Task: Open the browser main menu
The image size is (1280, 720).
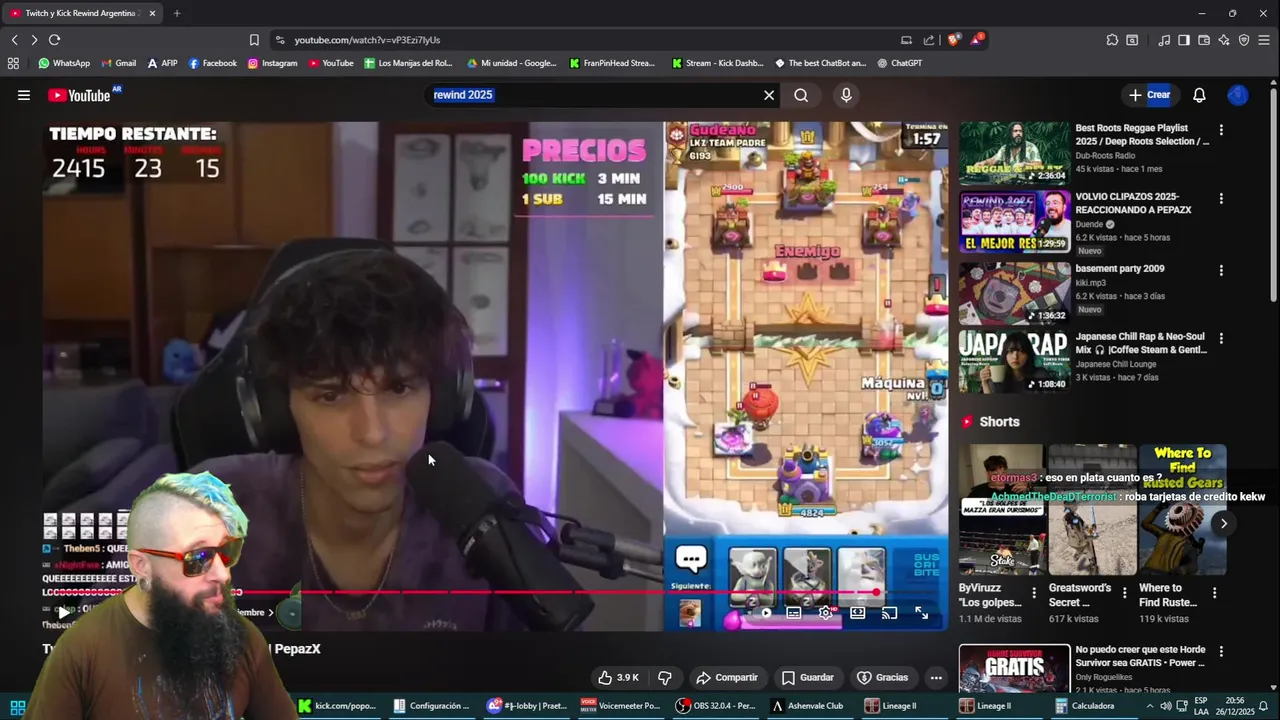Action: click(x=1265, y=40)
